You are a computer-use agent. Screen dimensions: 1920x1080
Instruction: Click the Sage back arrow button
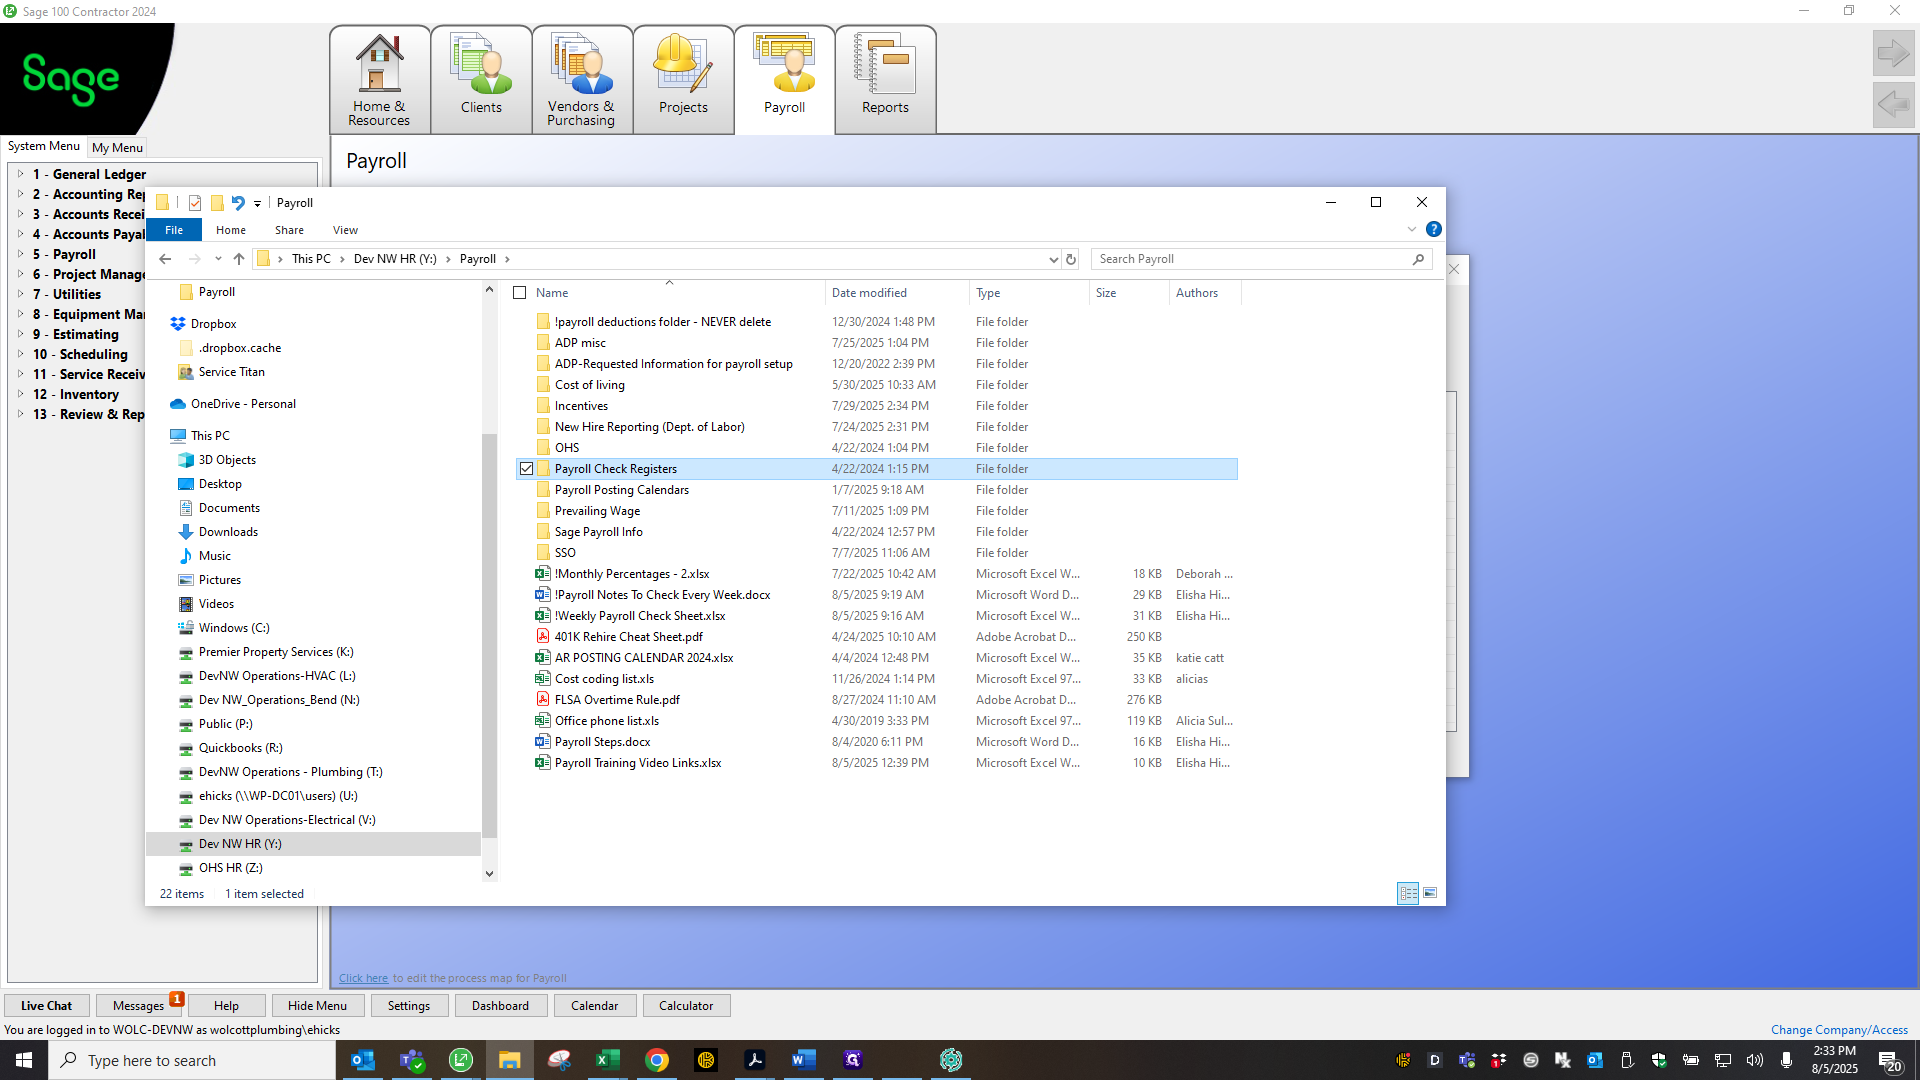(1893, 104)
